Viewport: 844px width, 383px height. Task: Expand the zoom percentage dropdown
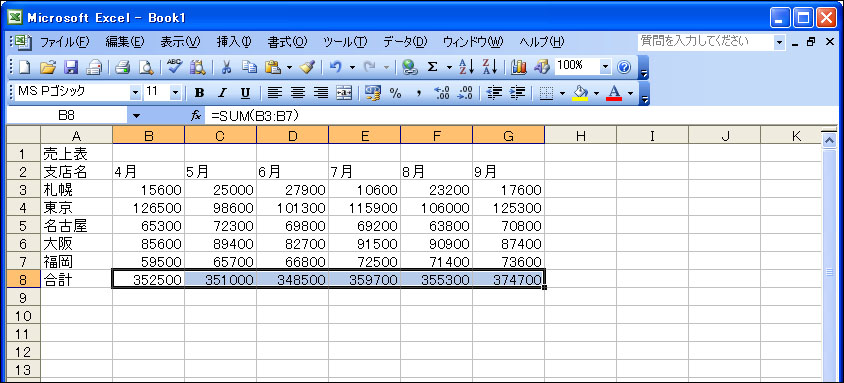point(607,67)
